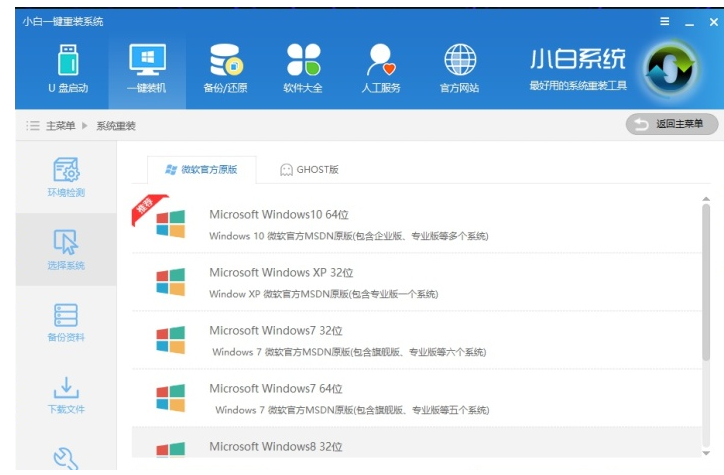Image resolution: width=724 pixels, height=475 pixels.
Task: Click the wrench icon in left sidebar
Action: [x=66, y=458]
